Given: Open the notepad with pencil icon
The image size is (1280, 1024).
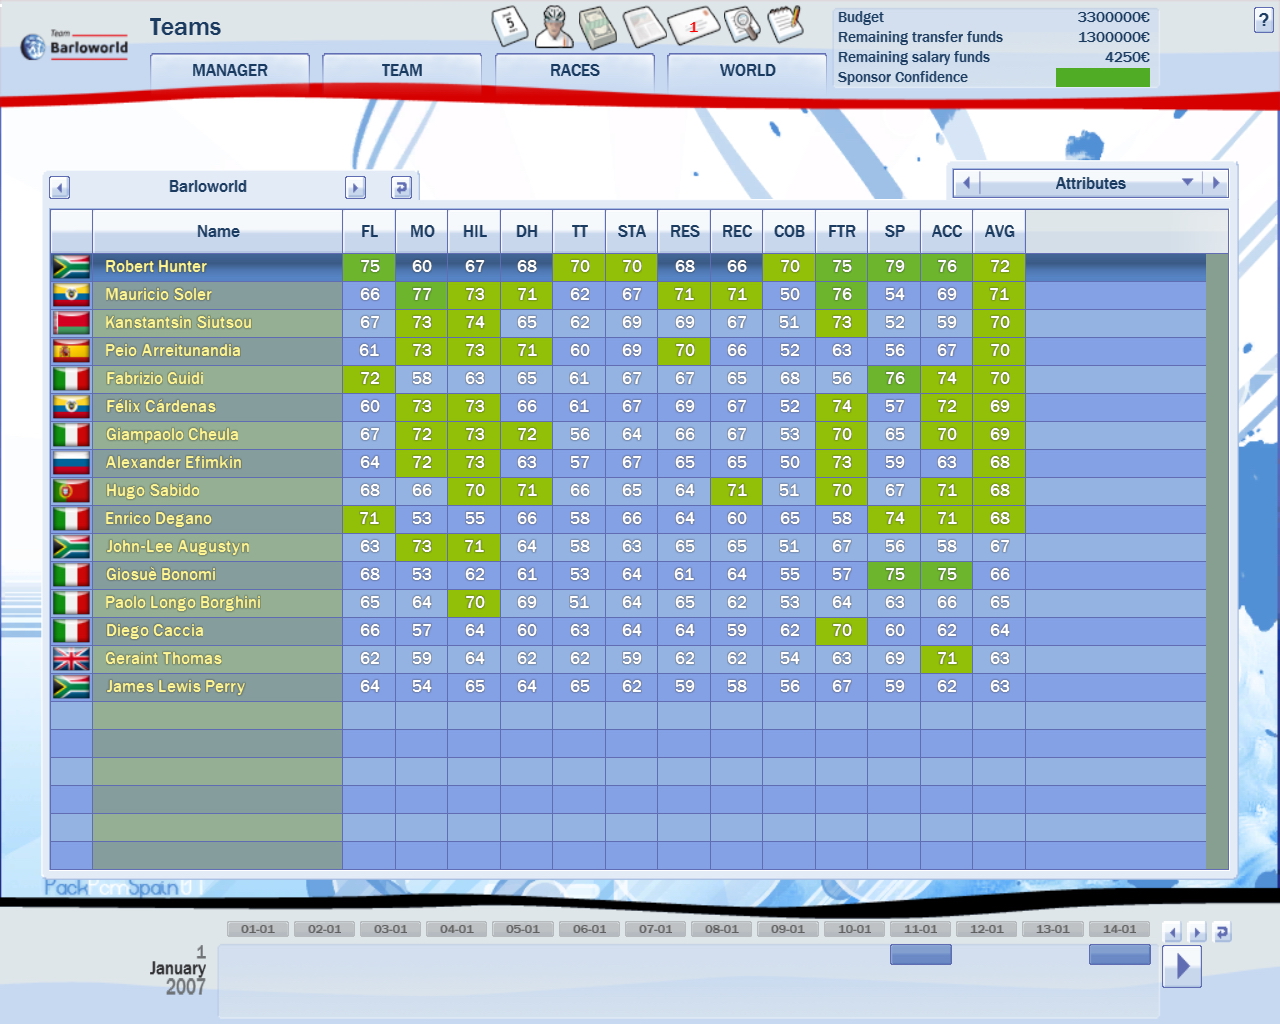Looking at the screenshot, I should [786, 24].
